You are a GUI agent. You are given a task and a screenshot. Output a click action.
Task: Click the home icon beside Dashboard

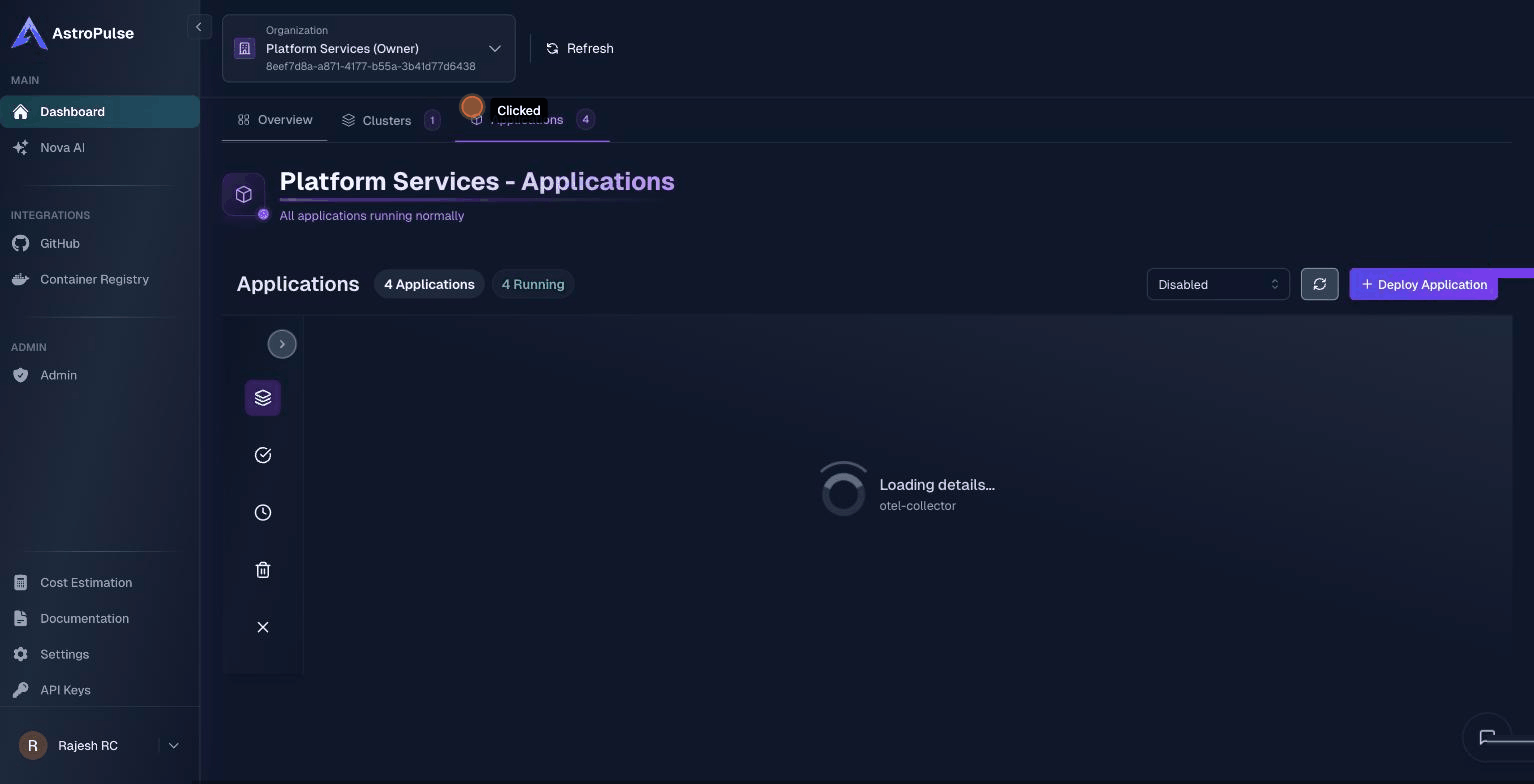(20, 111)
